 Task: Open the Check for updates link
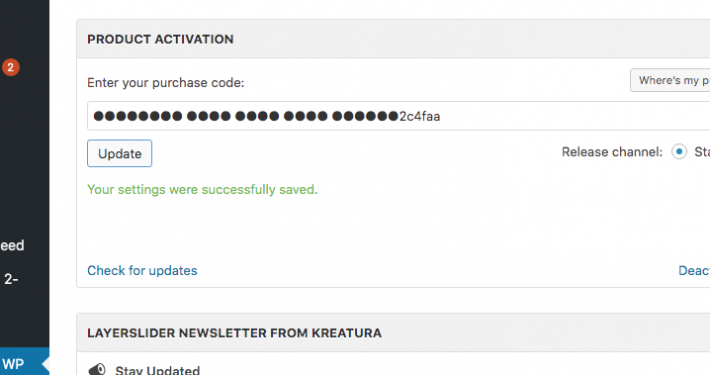click(142, 270)
